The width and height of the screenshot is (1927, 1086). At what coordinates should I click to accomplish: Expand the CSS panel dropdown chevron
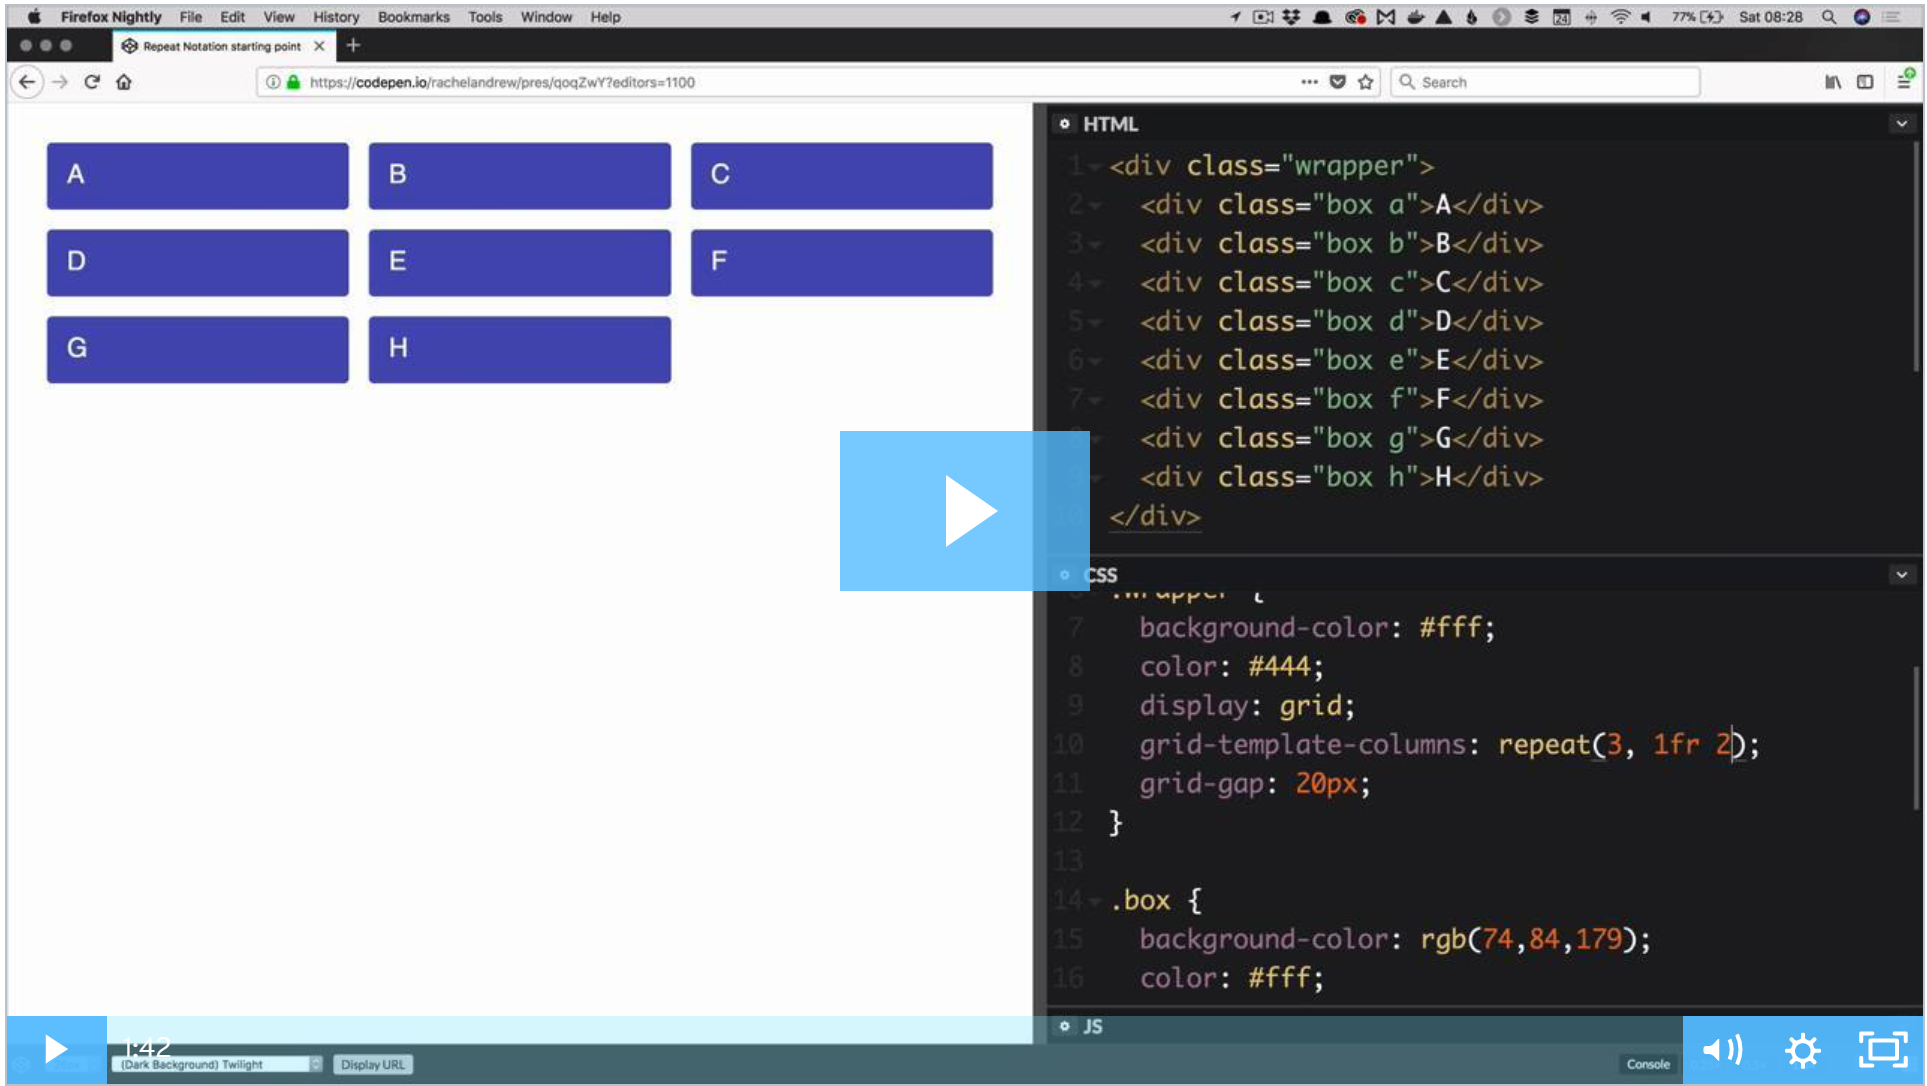(x=1901, y=575)
